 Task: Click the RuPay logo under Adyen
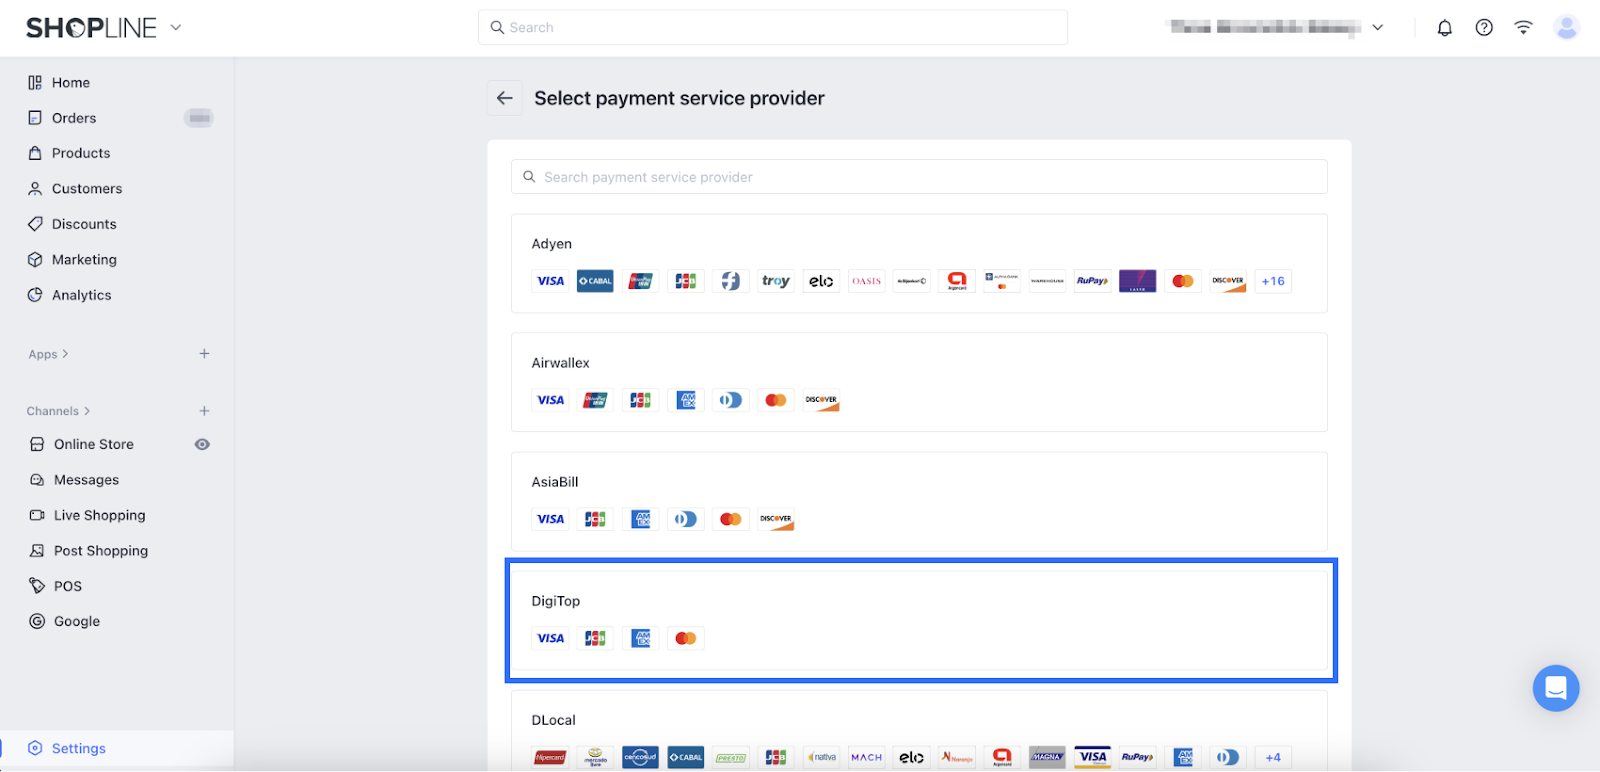click(x=1092, y=281)
